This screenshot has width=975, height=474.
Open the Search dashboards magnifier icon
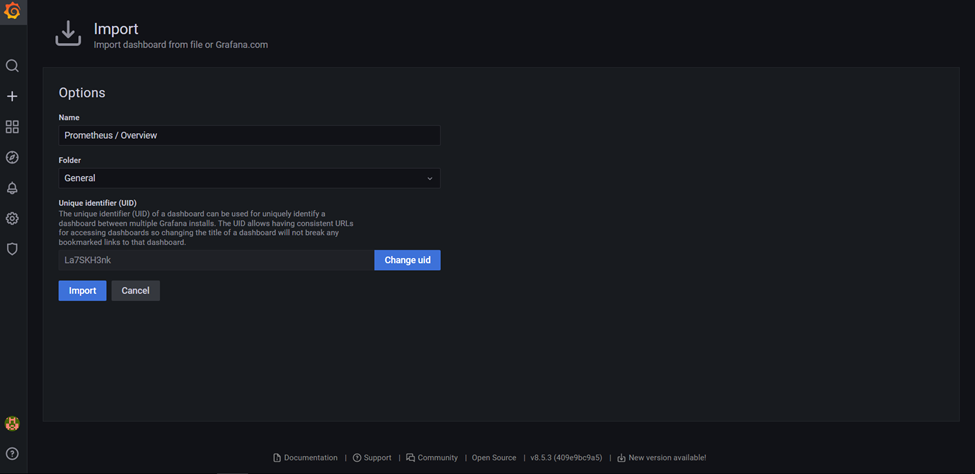12,66
